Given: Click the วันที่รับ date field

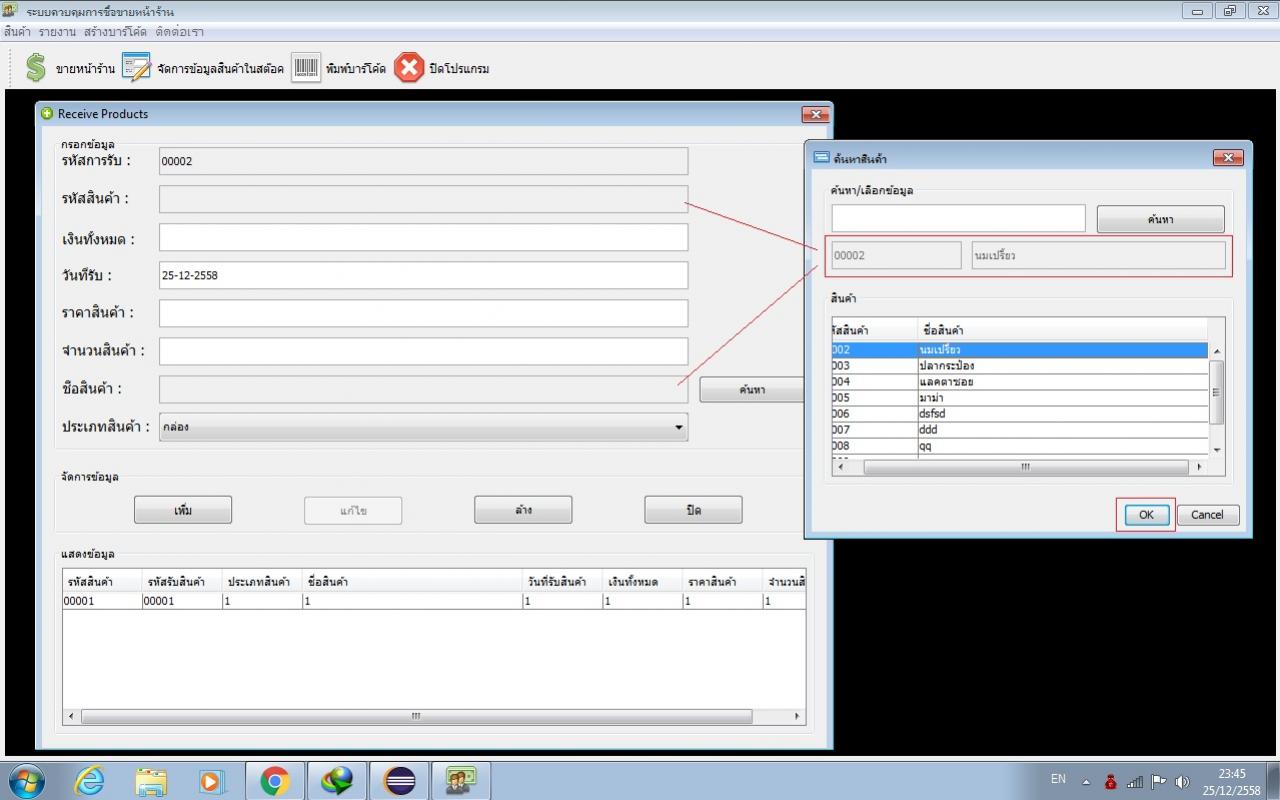Looking at the screenshot, I should coord(423,275).
